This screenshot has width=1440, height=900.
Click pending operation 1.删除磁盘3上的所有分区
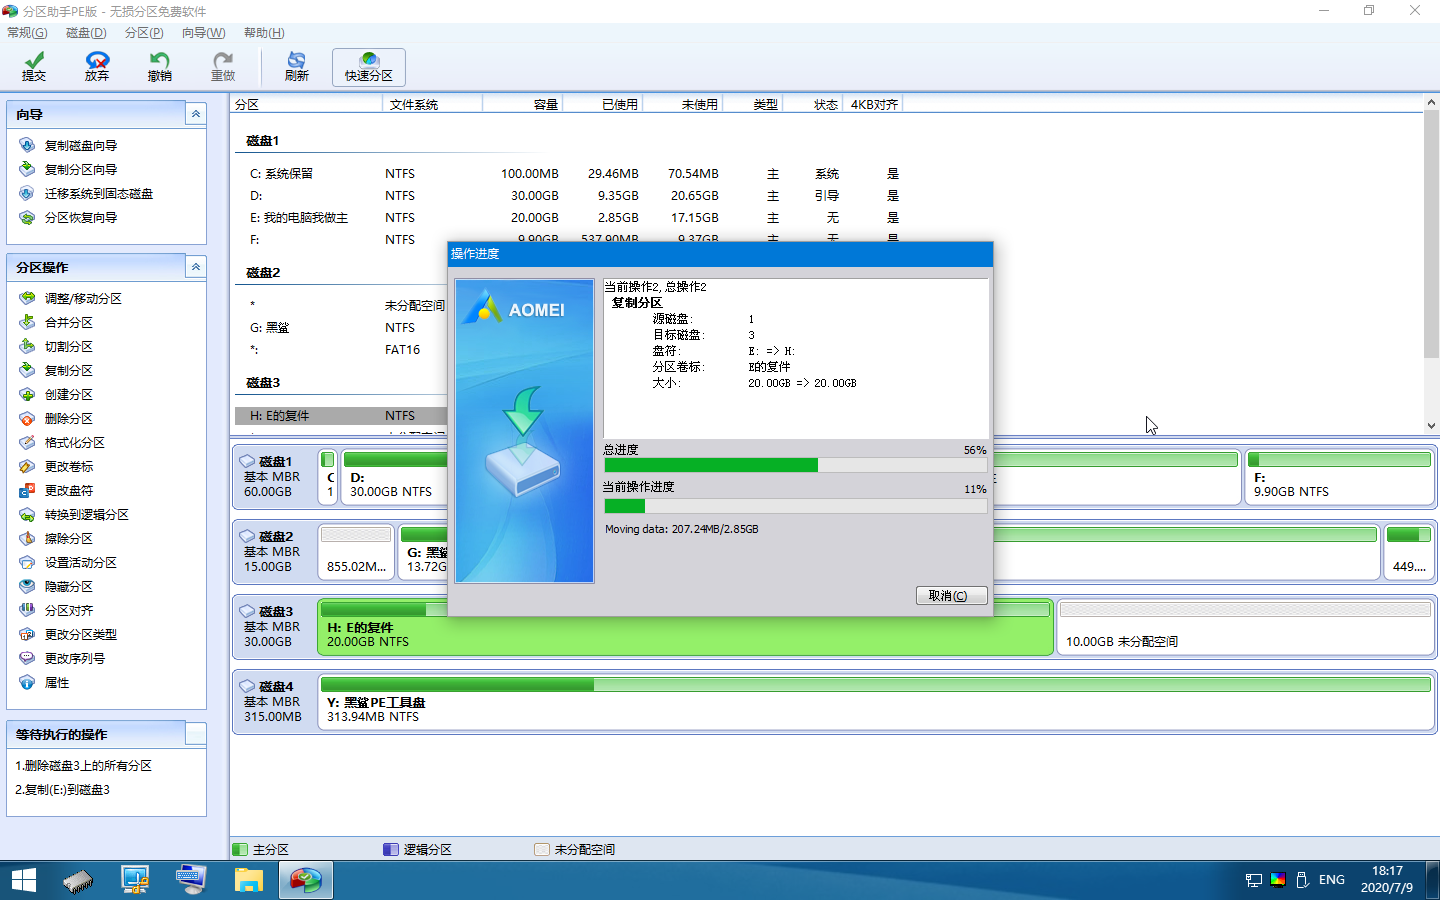tap(84, 765)
